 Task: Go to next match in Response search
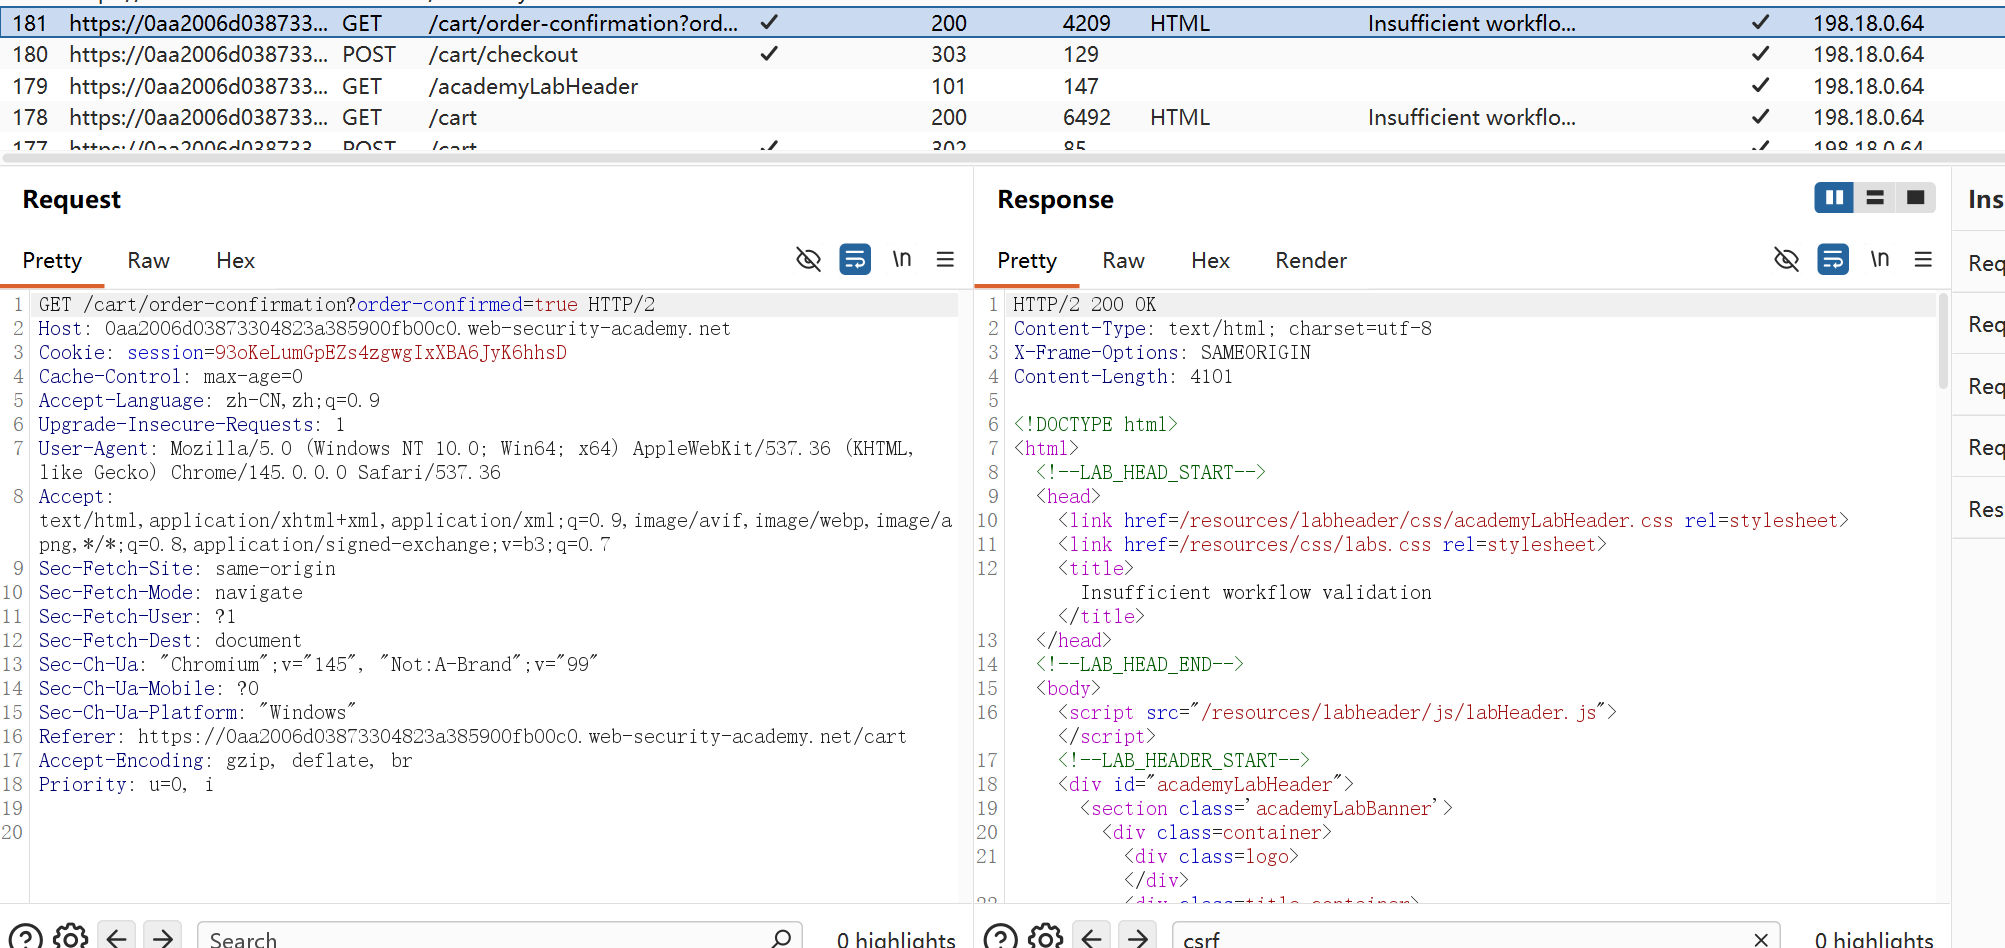1138,937
